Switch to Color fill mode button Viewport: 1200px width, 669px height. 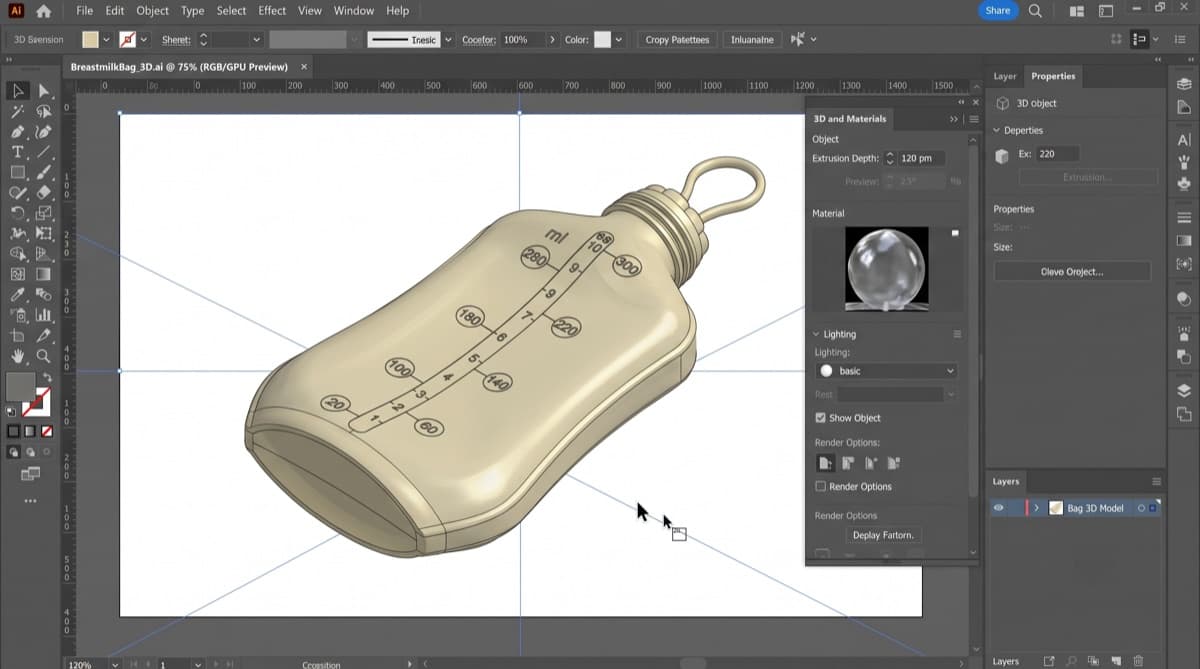[14, 431]
